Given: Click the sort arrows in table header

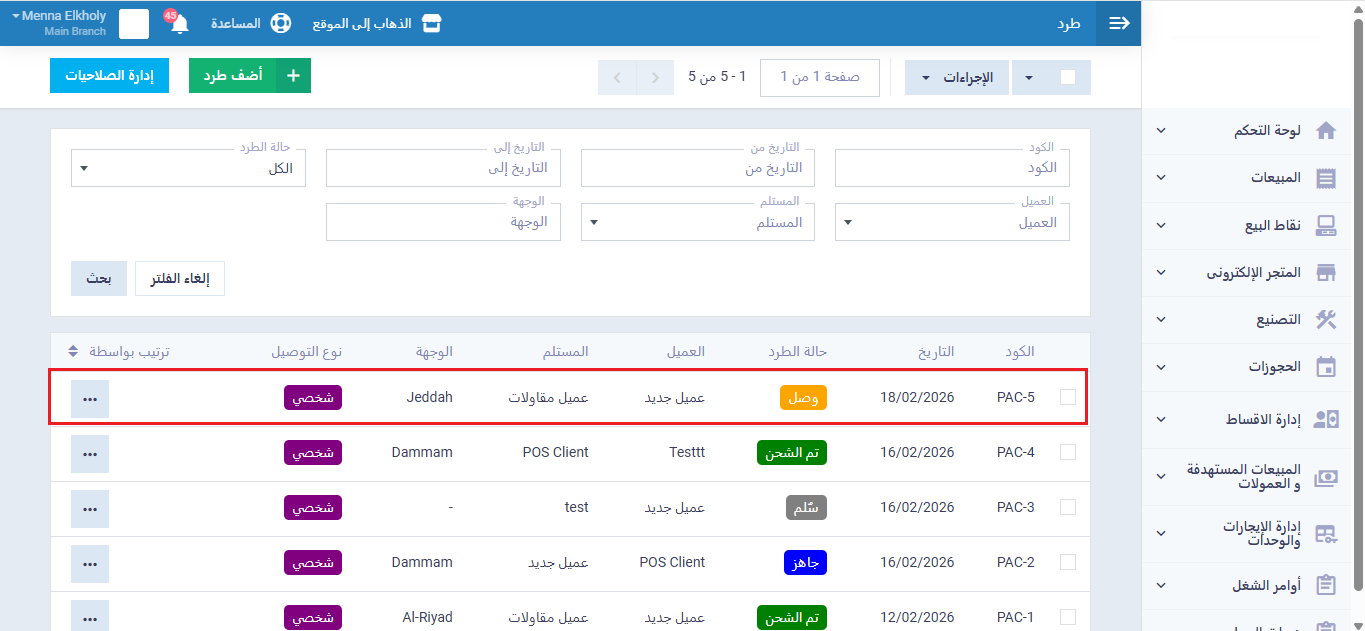Looking at the screenshot, I should pos(73,352).
